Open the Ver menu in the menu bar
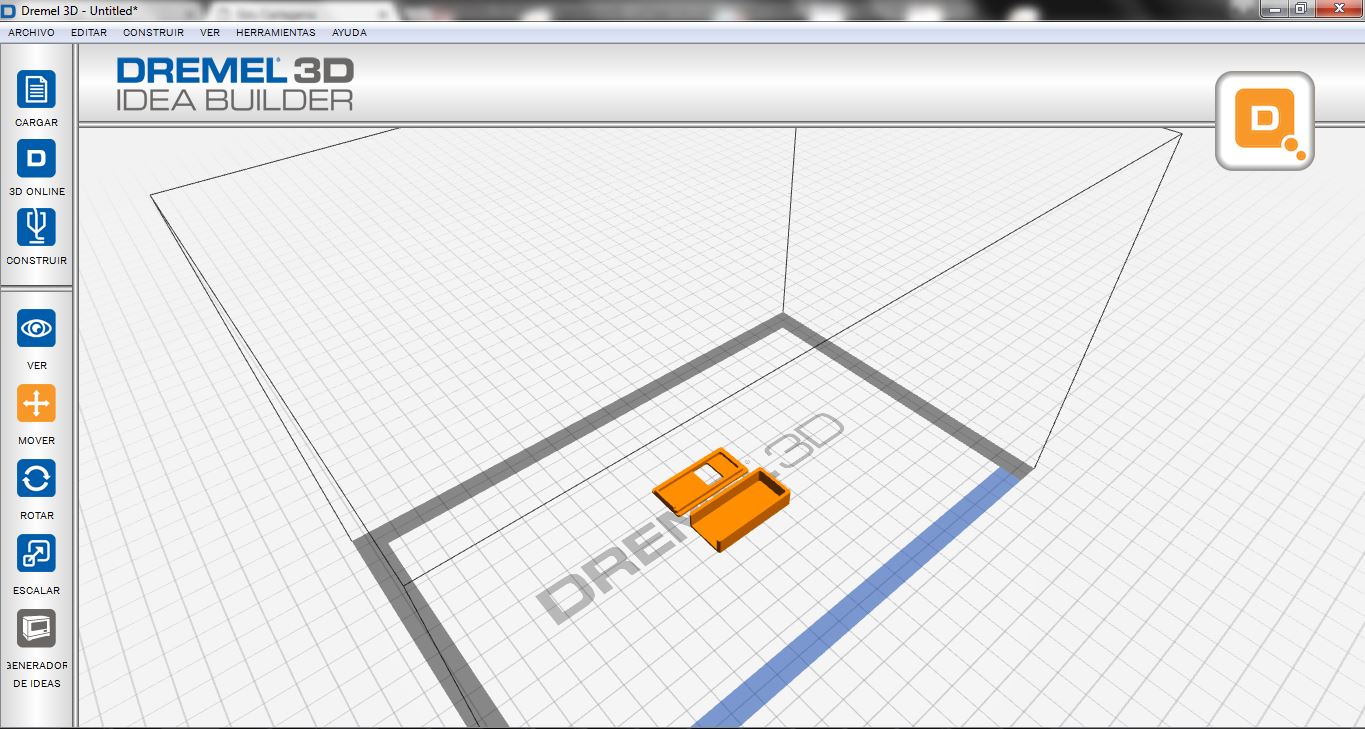Screen dimensions: 1365x729 pos(210,32)
